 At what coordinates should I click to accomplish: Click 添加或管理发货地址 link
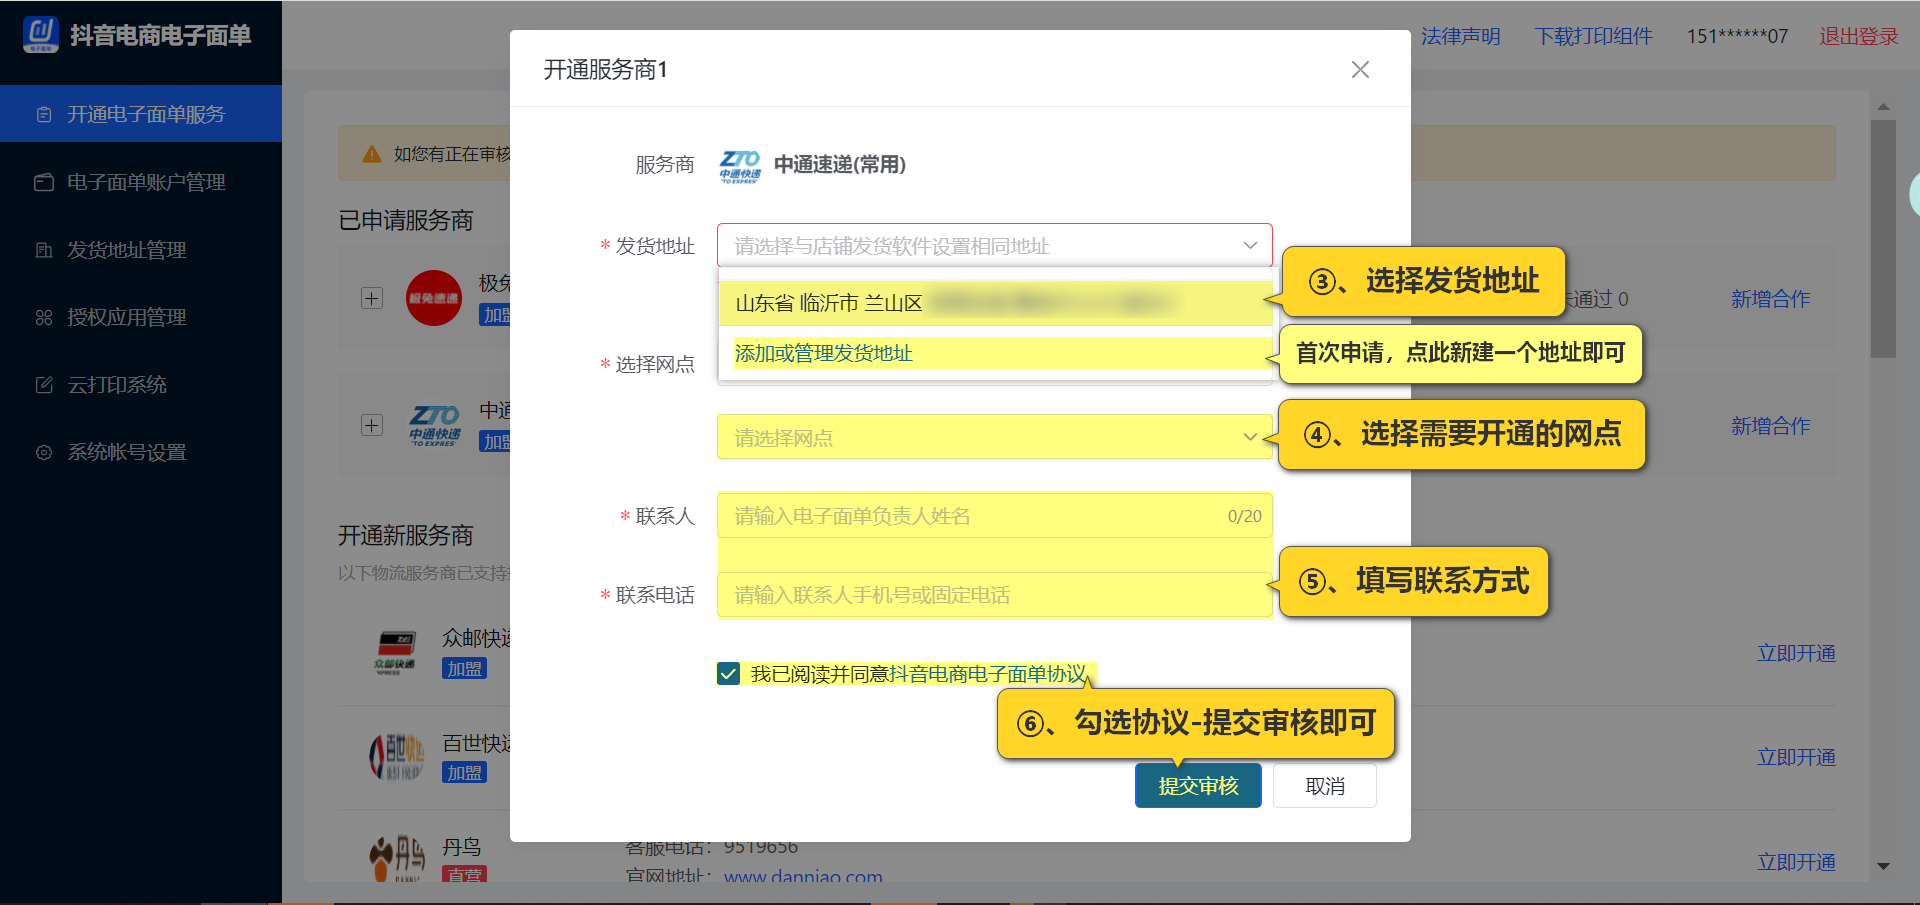[x=823, y=353]
